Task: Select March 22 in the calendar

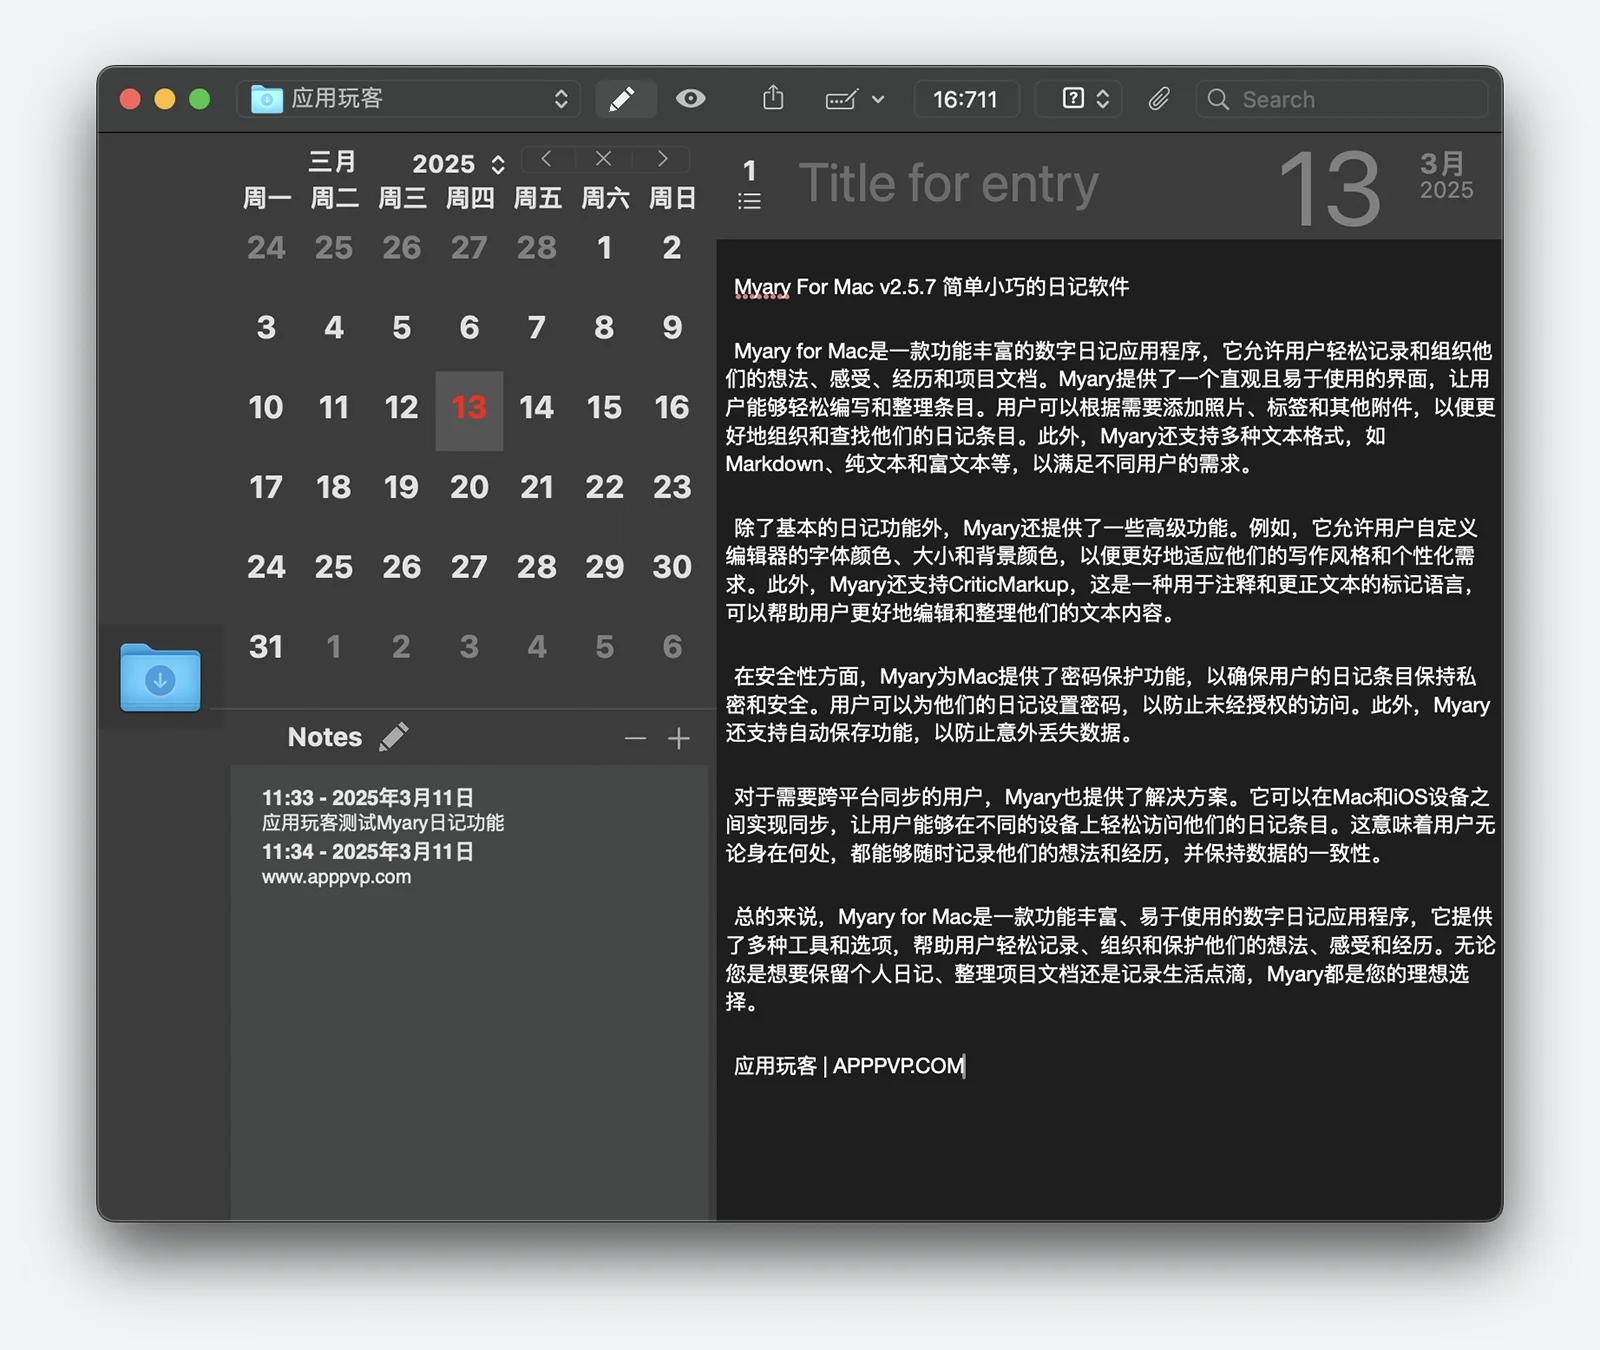Action: coord(604,487)
